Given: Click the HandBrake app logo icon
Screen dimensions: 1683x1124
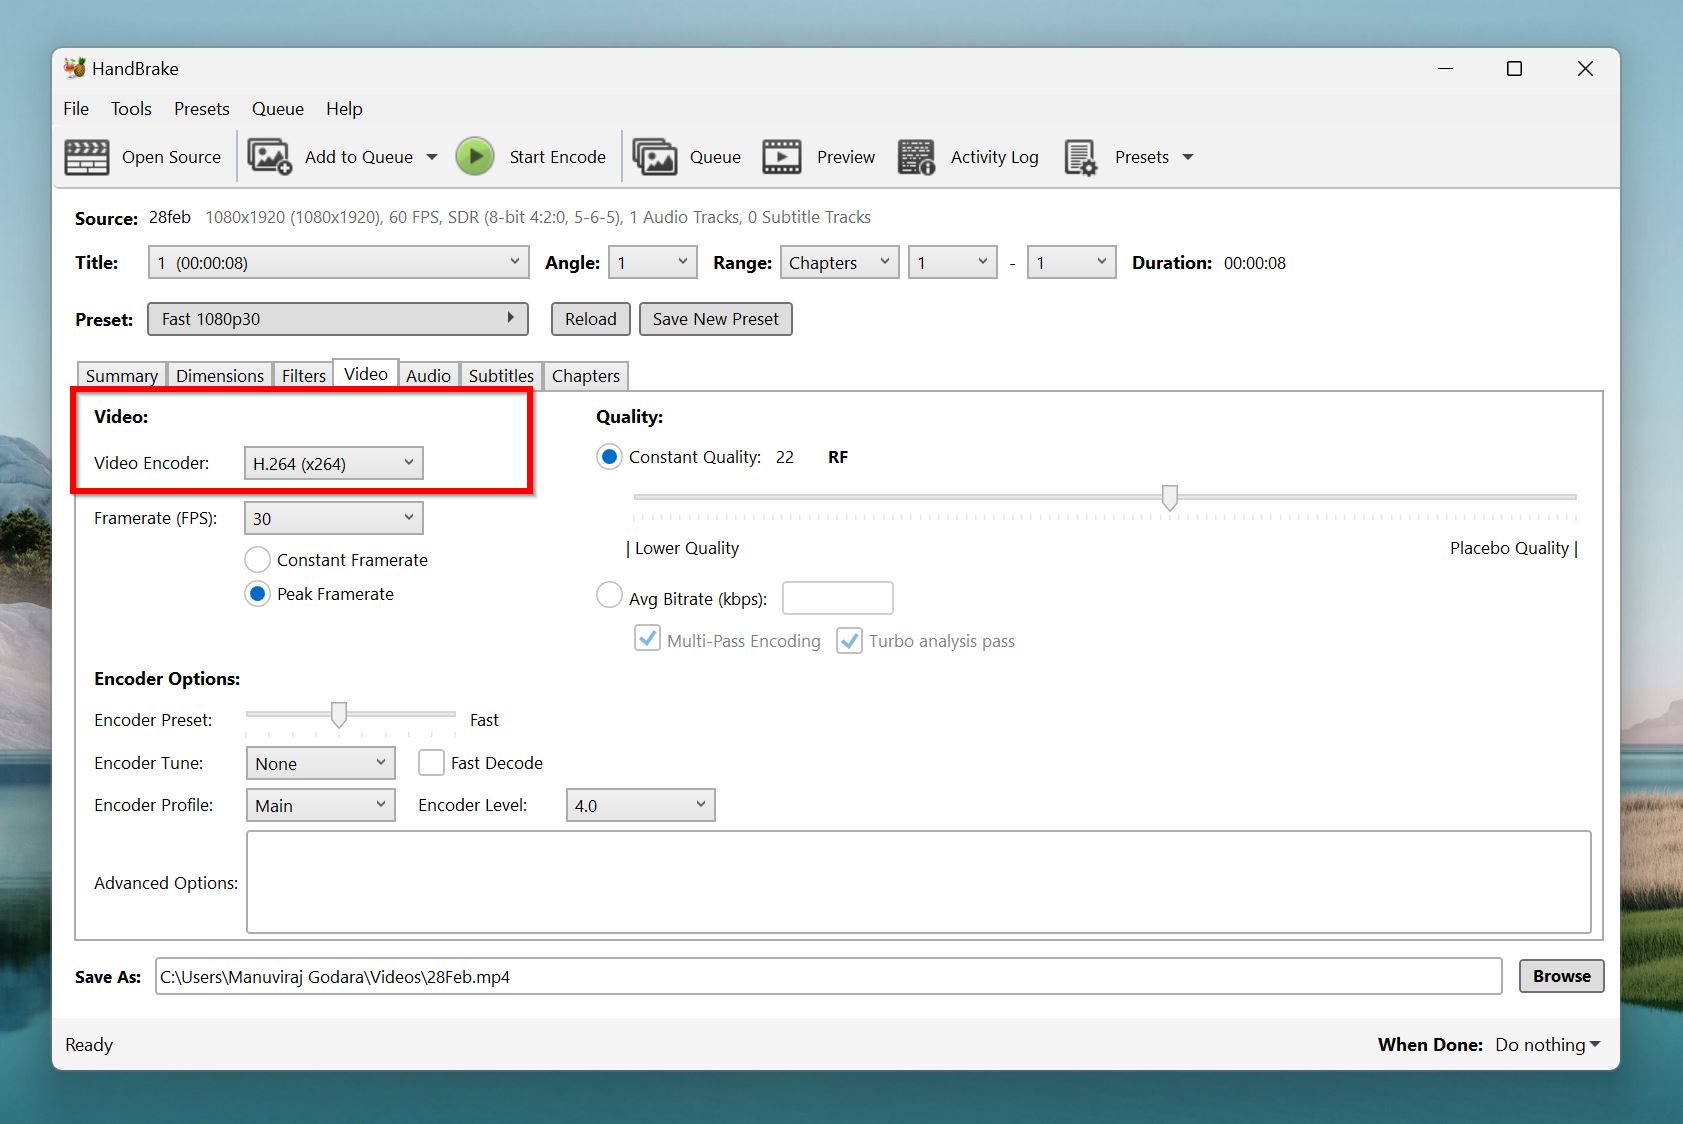Looking at the screenshot, I should [74, 68].
